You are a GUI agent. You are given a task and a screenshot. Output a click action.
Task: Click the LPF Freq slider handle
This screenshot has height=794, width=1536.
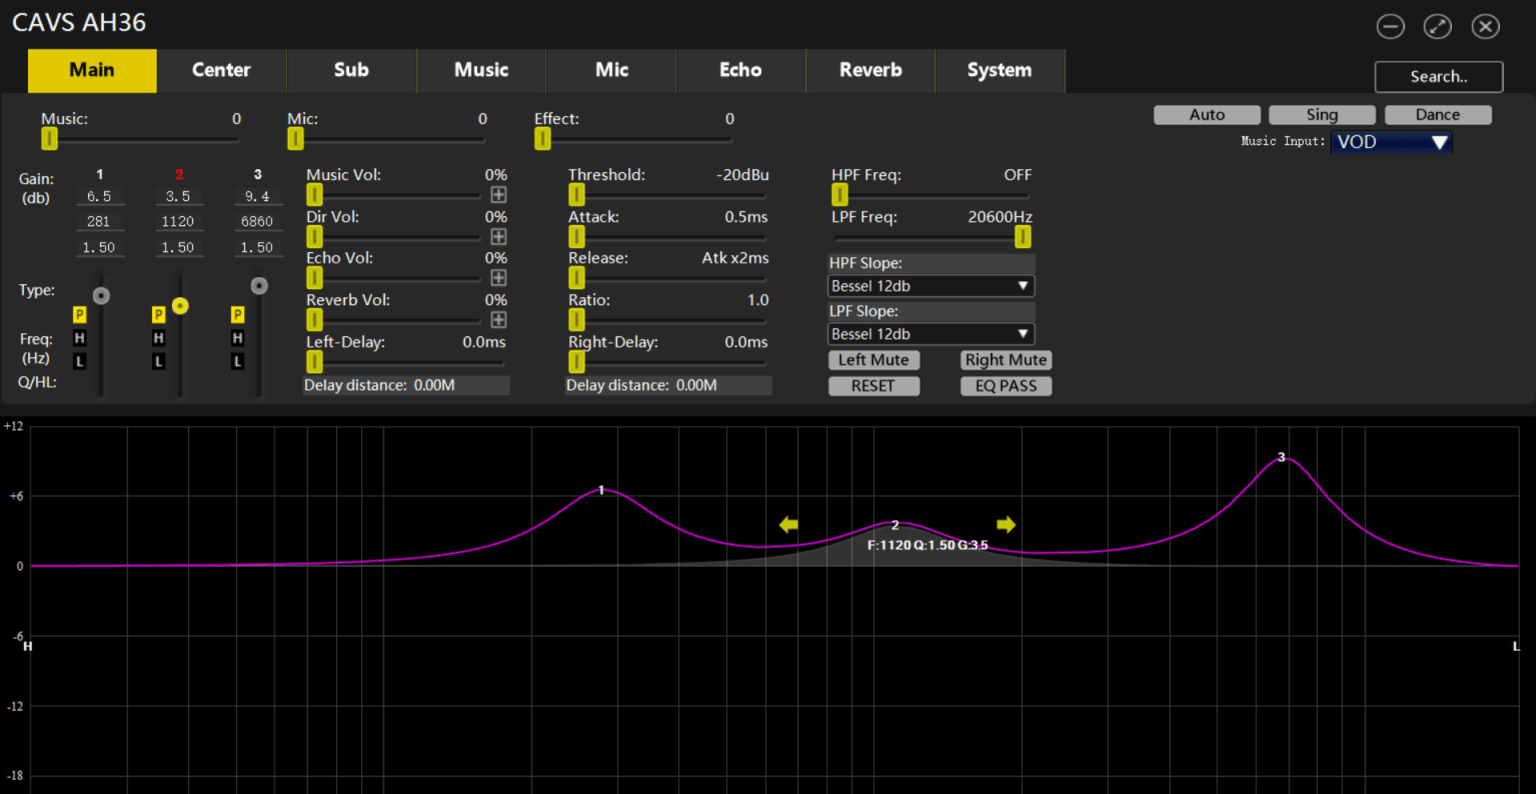[1022, 237]
